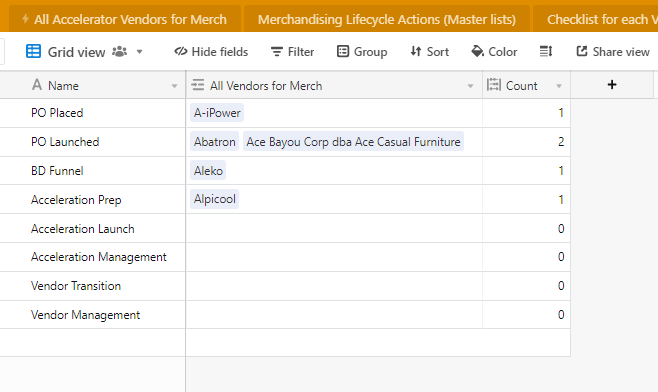
Task: Open the Group records option
Action: 362,52
